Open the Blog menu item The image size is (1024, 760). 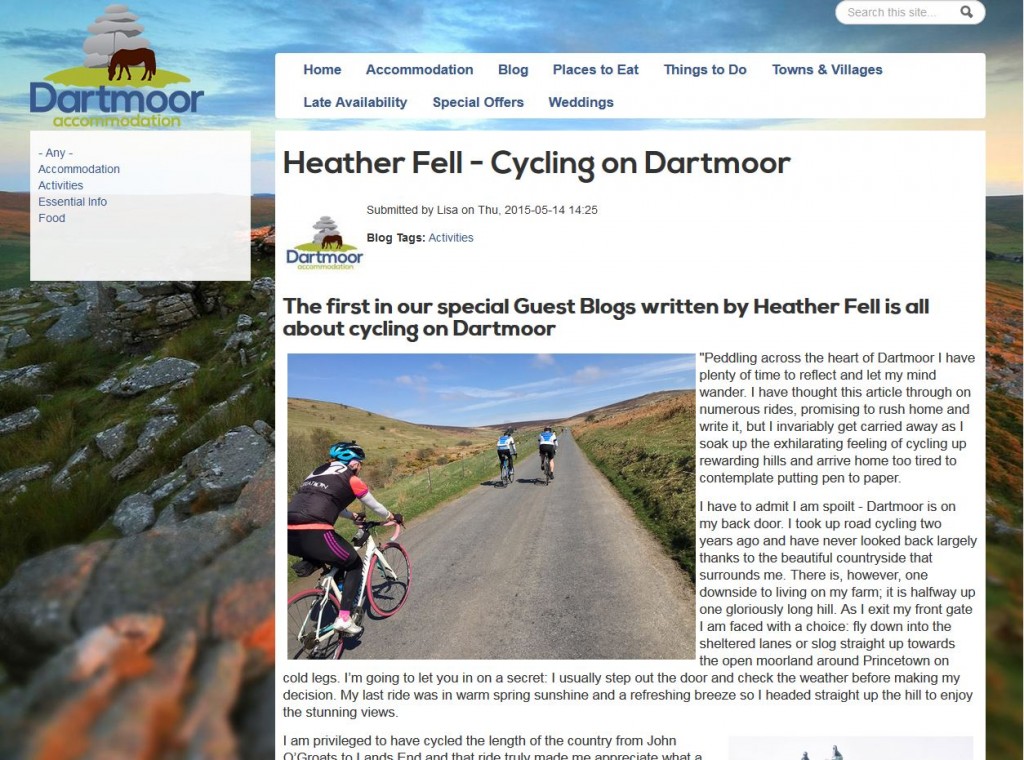coord(513,70)
